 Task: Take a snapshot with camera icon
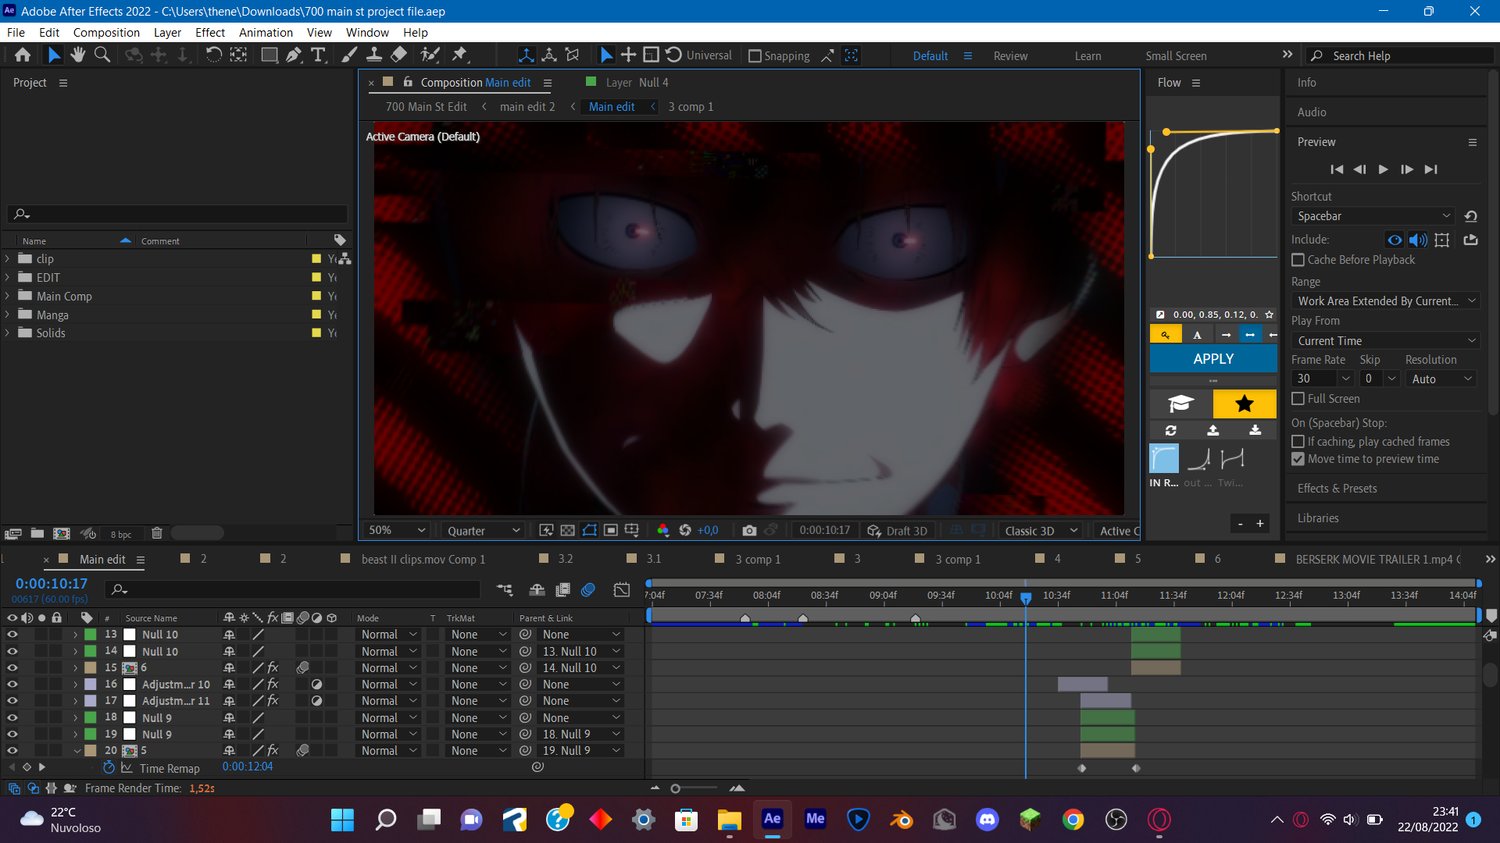click(749, 530)
